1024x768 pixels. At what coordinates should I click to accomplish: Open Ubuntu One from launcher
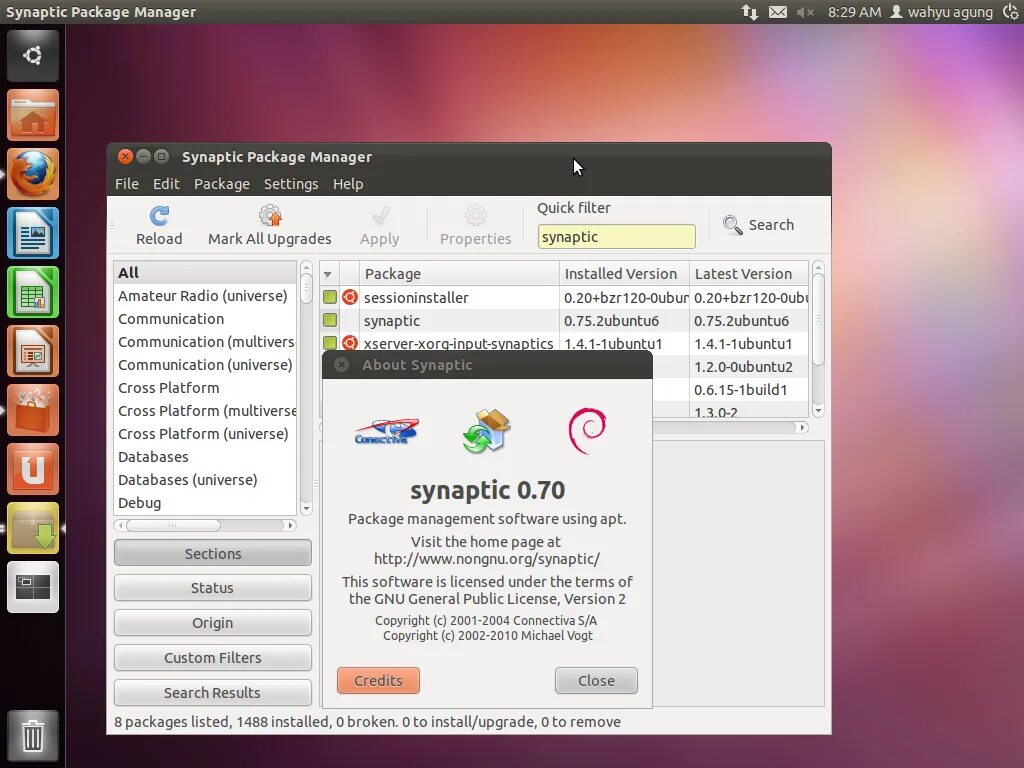click(x=33, y=469)
